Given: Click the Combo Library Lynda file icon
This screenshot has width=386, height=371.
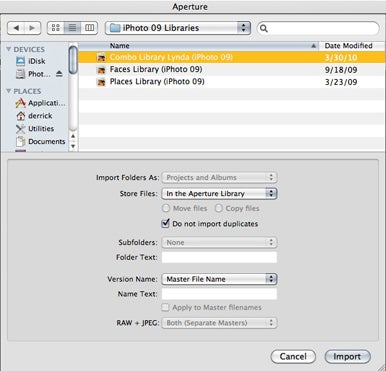Looking at the screenshot, I should (x=101, y=57).
